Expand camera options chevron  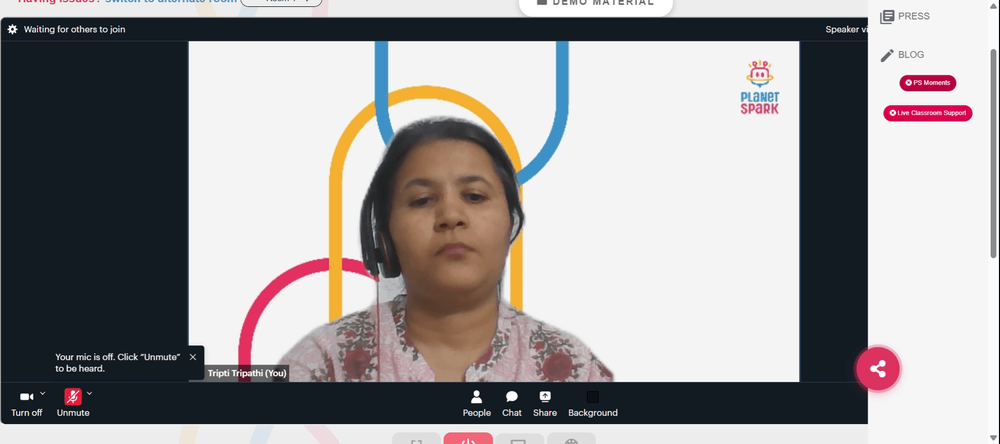(x=43, y=393)
